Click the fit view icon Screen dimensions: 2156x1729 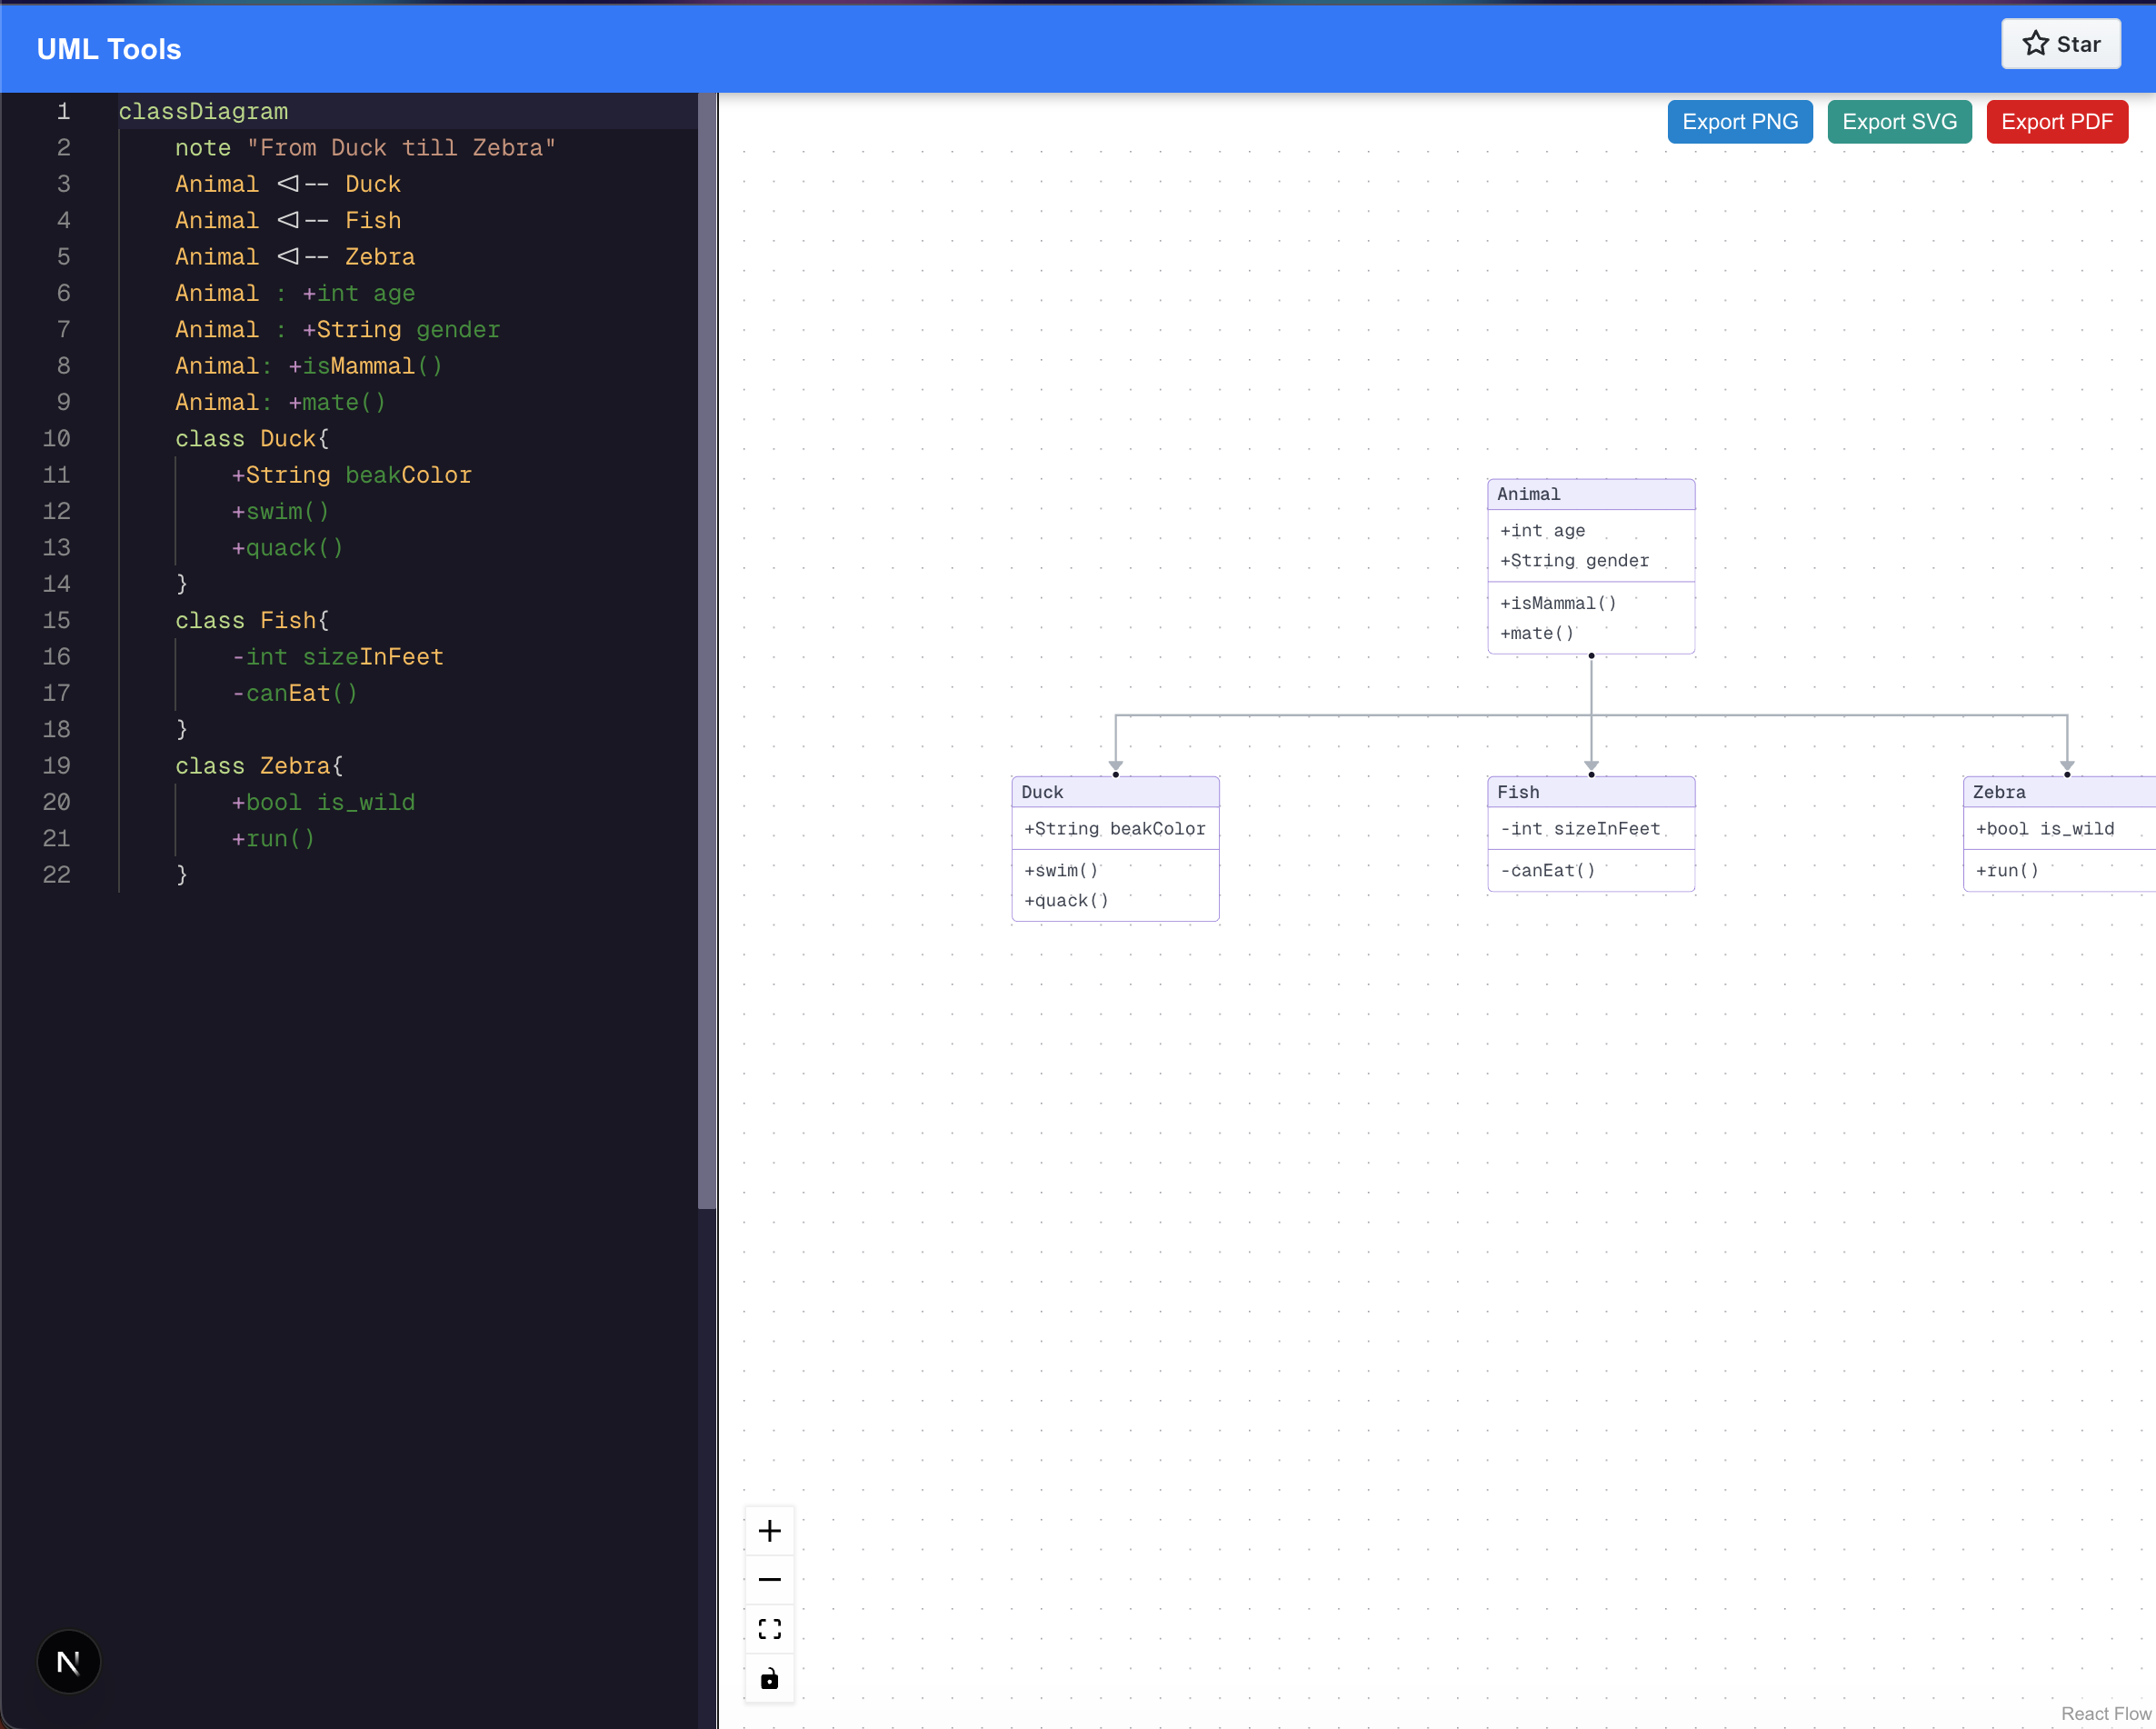[769, 1629]
